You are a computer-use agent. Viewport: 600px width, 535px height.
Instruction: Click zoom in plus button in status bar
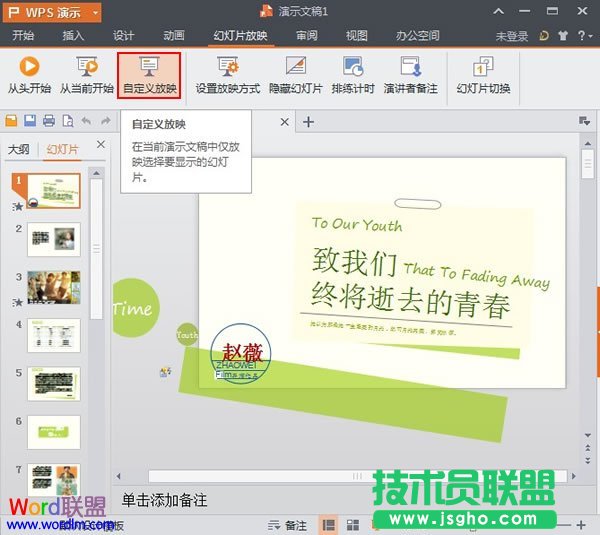click(x=581, y=525)
